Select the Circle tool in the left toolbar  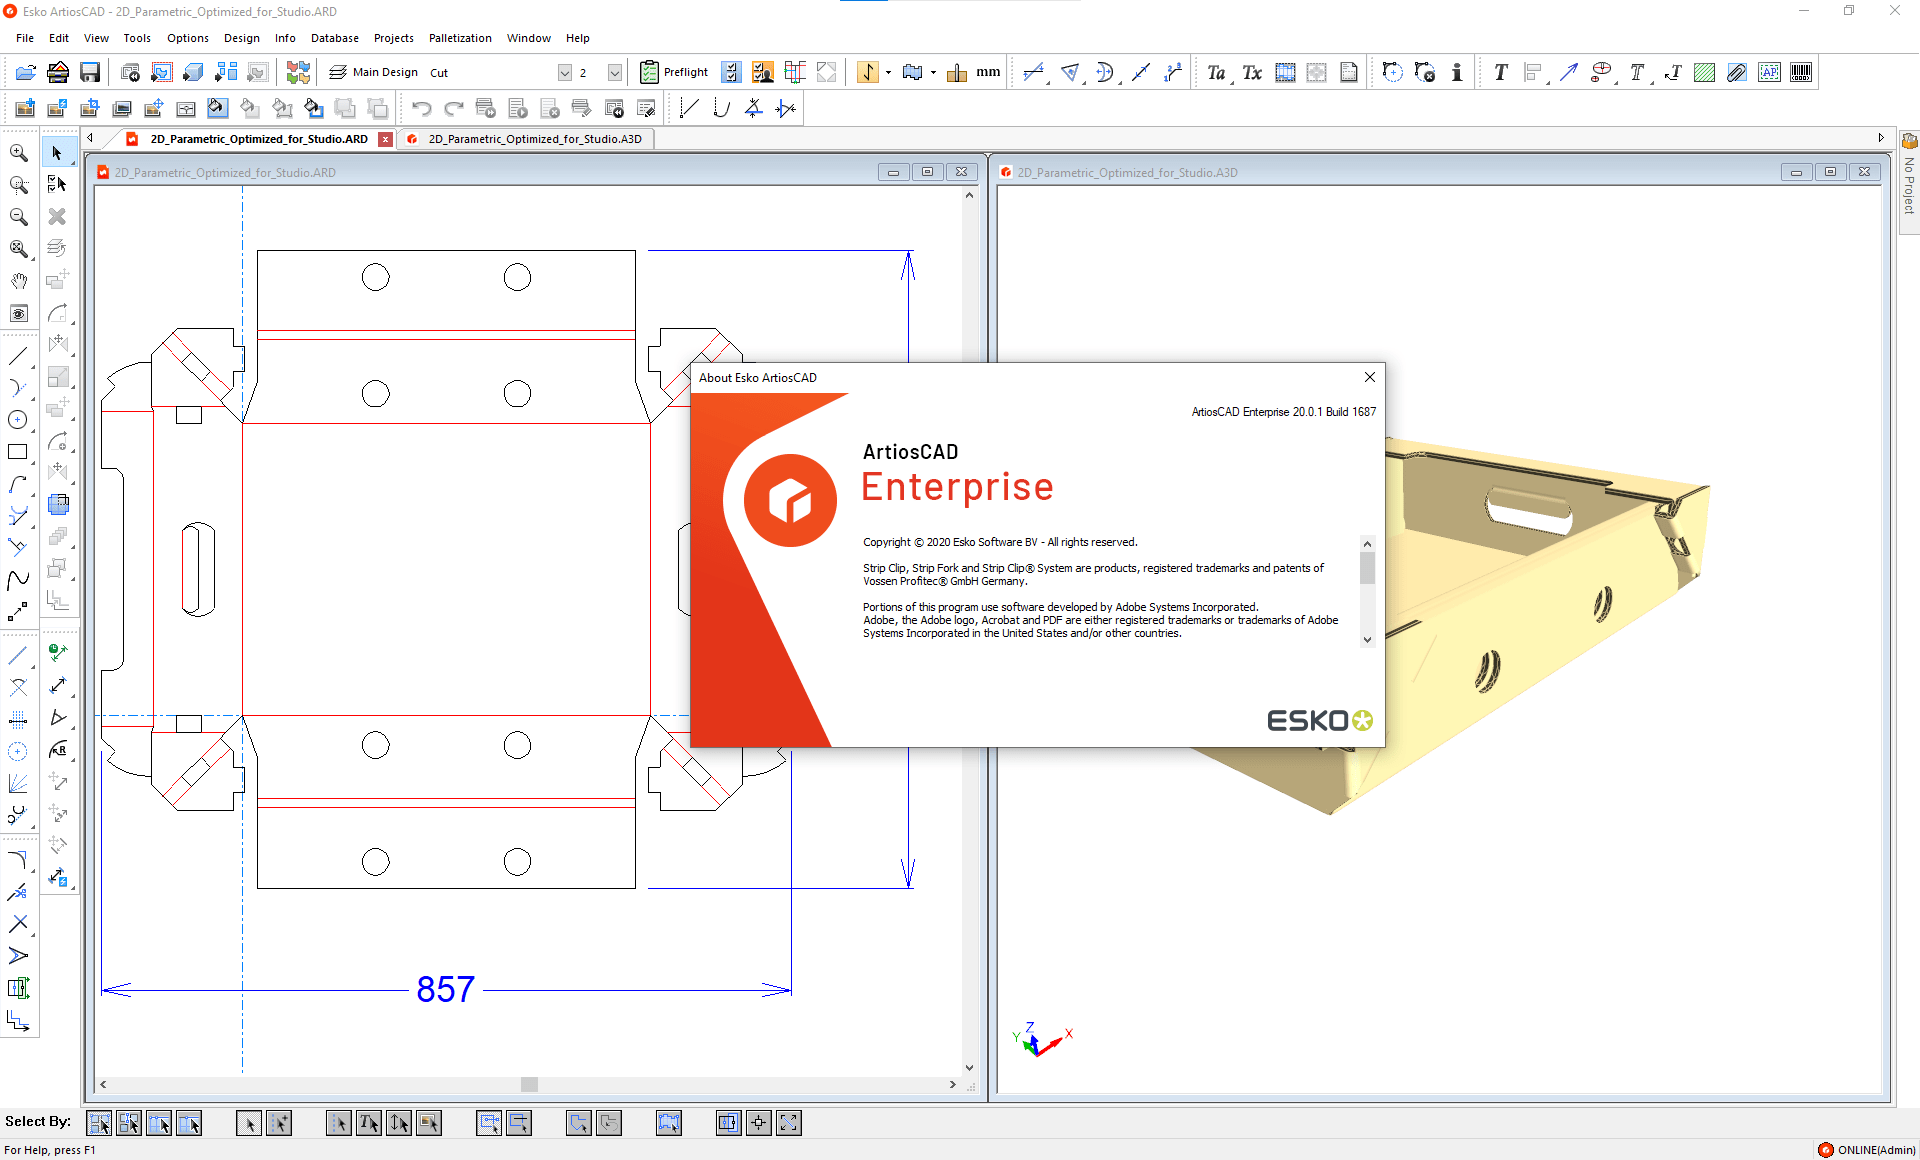18,420
